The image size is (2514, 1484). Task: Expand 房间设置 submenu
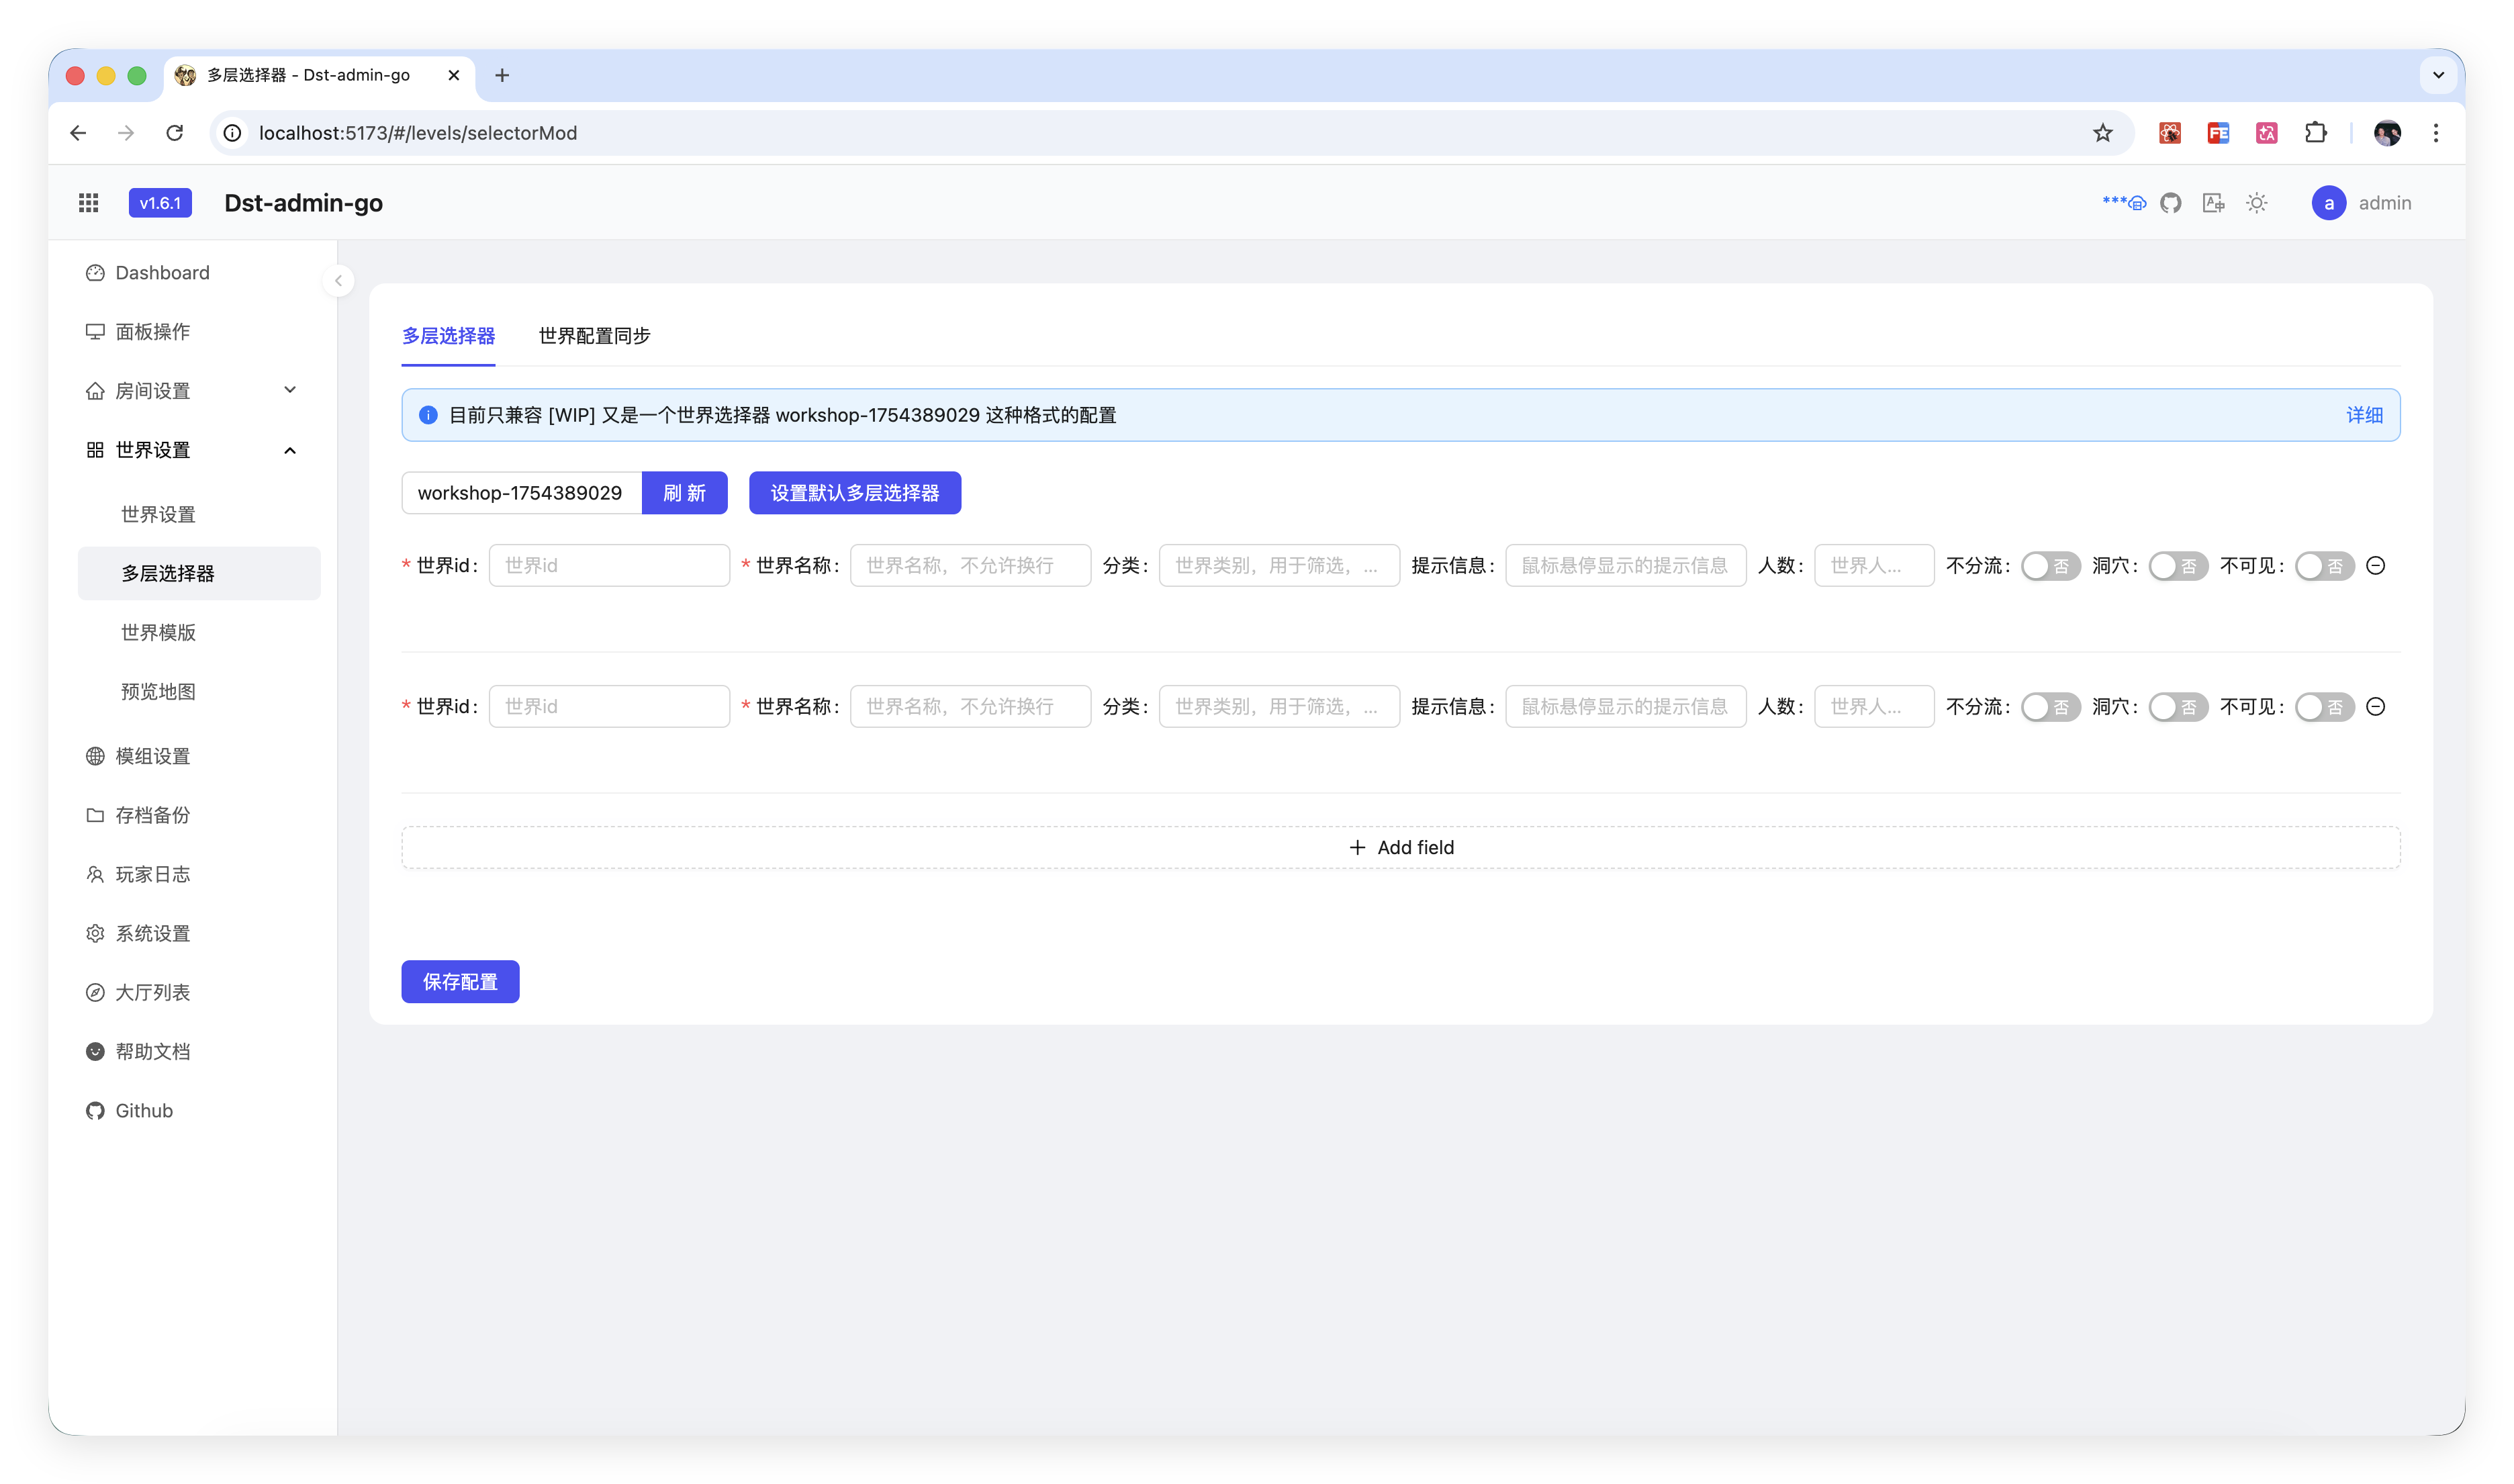[x=199, y=391]
